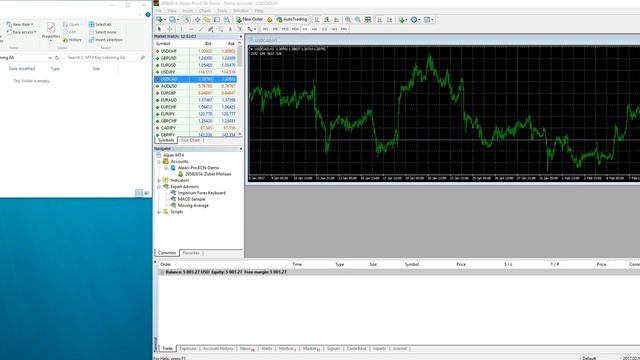The width and height of the screenshot is (640, 360).
Task: Set chart timeframe to M30
Action: click(x=295, y=29)
